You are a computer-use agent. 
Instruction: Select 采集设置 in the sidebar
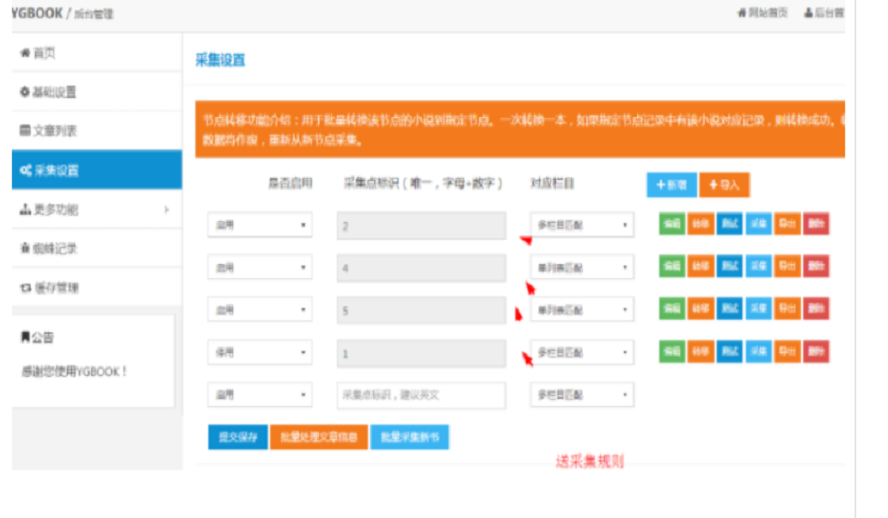pyautogui.click(x=96, y=170)
